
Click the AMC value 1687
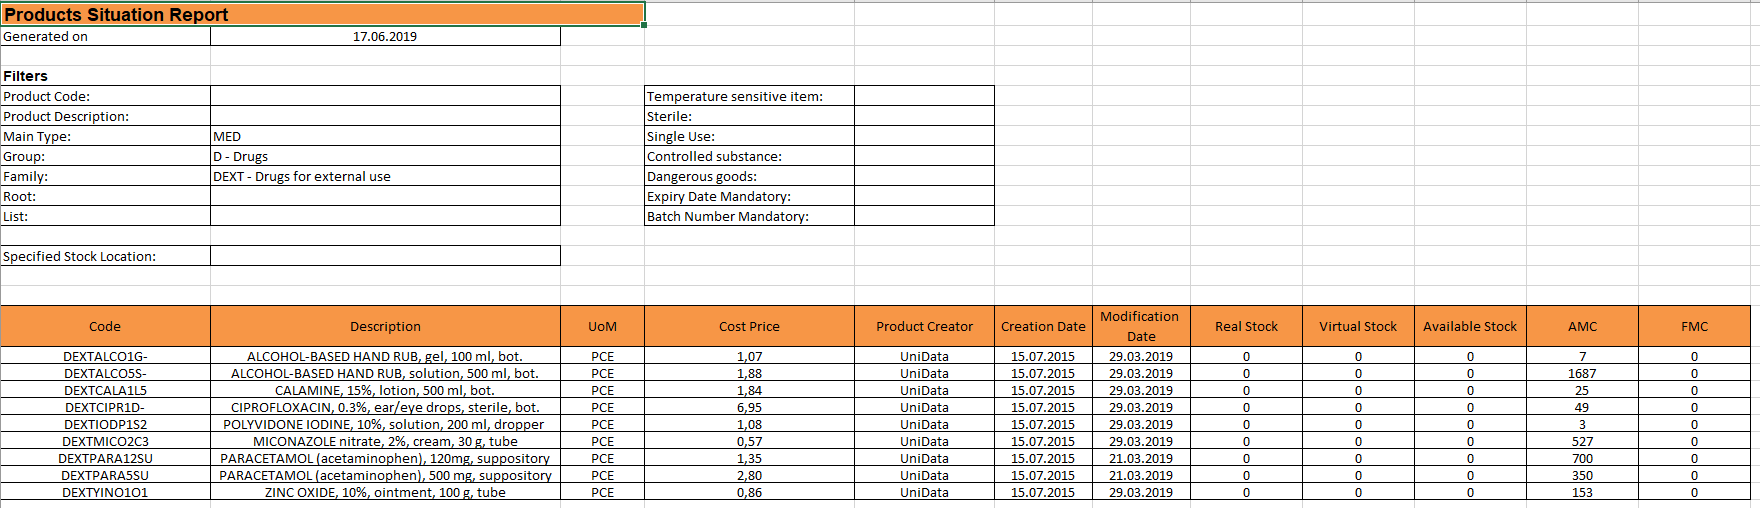[1582, 373]
